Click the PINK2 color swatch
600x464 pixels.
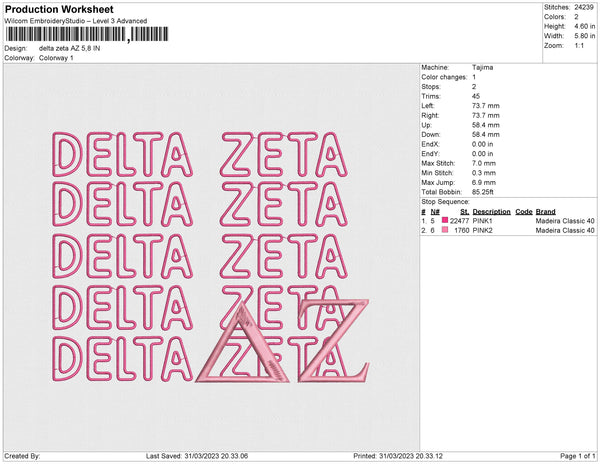tap(445, 230)
